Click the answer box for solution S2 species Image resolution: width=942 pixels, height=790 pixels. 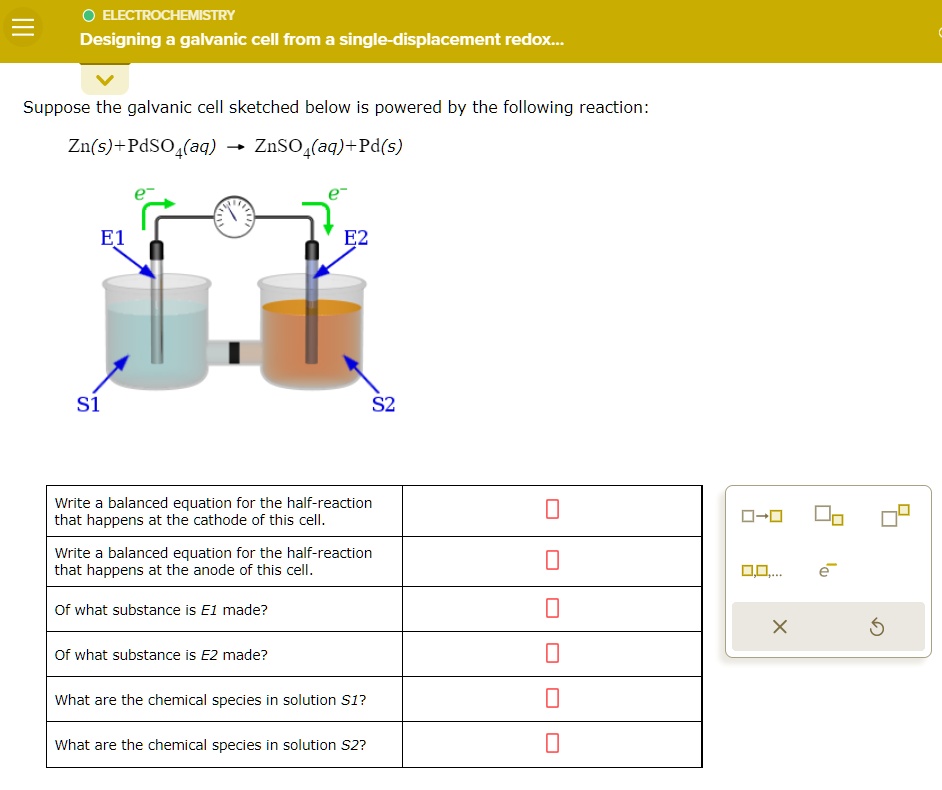(x=551, y=743)
